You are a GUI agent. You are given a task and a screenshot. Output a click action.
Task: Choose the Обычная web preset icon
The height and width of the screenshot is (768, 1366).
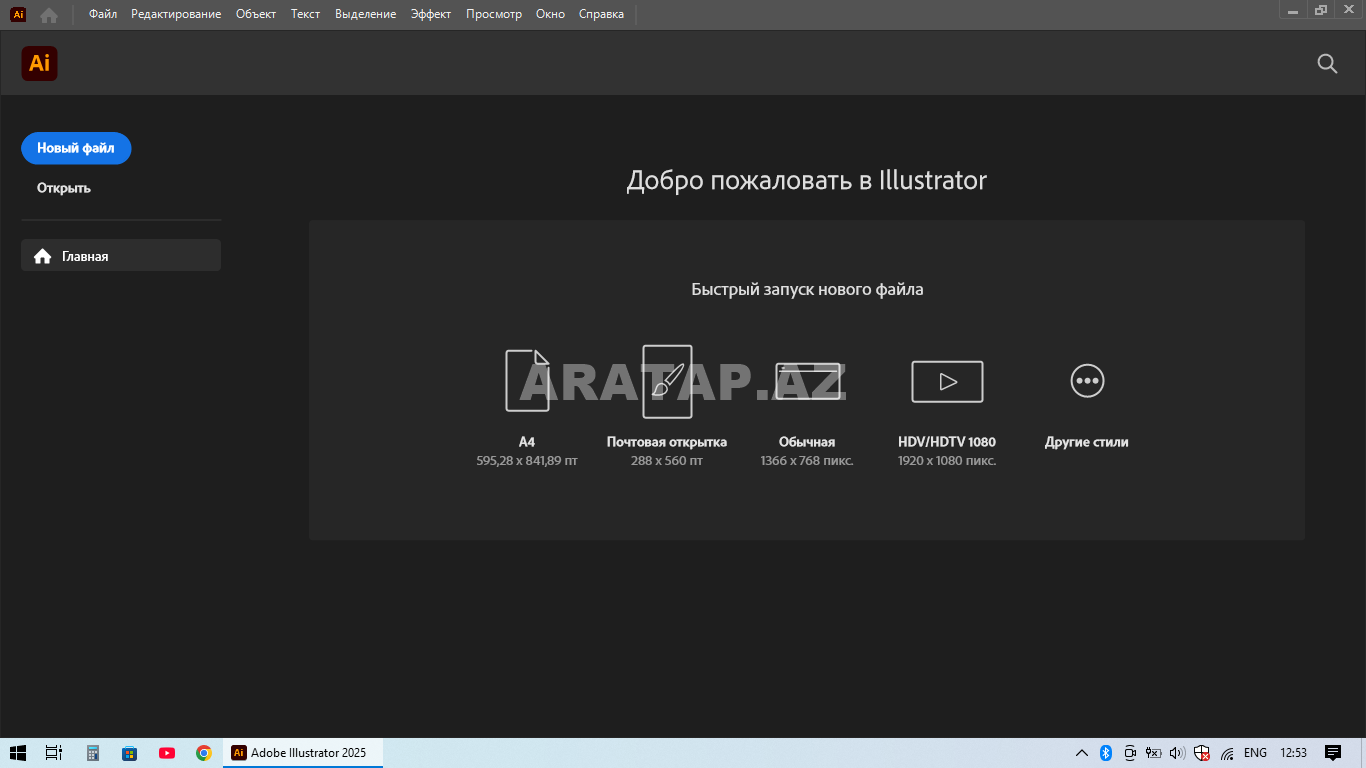(x=807, y=381)
